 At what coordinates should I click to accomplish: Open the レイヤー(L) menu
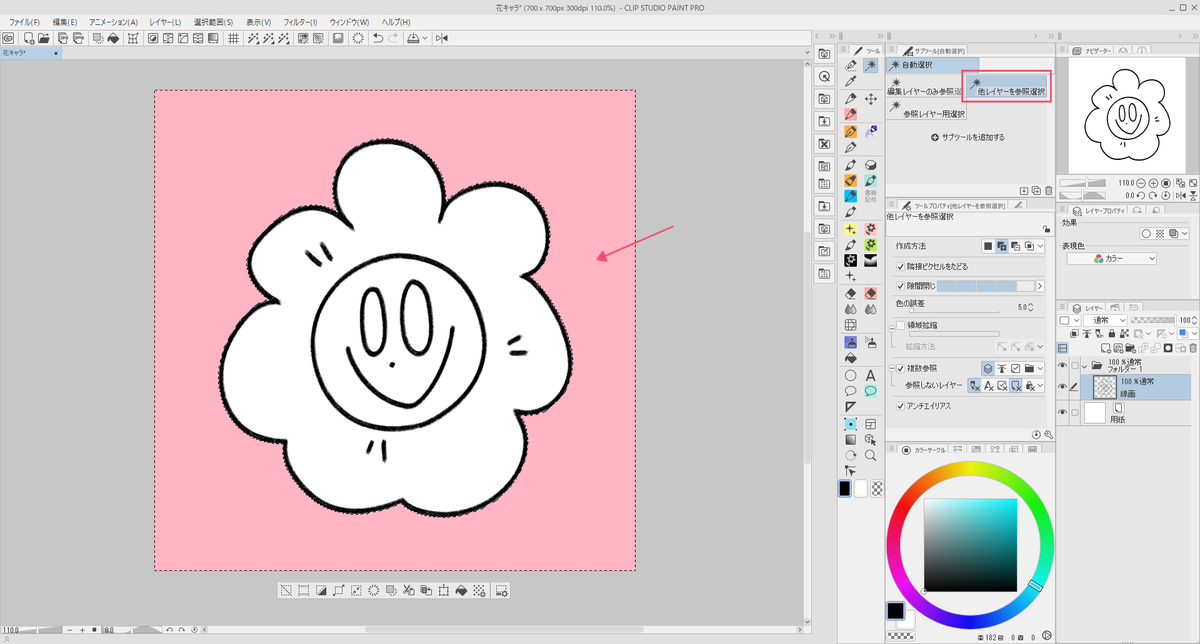click(163, 22)
